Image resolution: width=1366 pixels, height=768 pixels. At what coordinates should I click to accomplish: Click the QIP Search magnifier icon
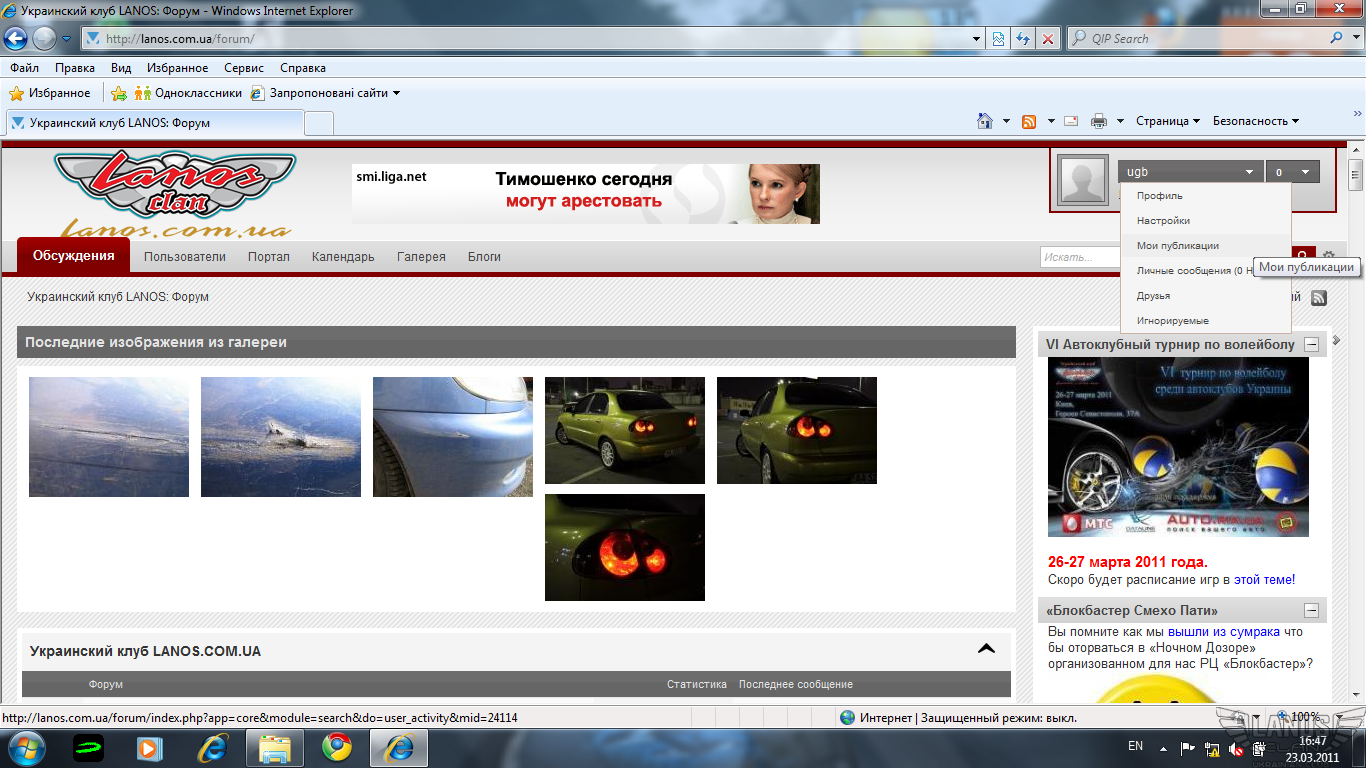tap(1338, 38)
